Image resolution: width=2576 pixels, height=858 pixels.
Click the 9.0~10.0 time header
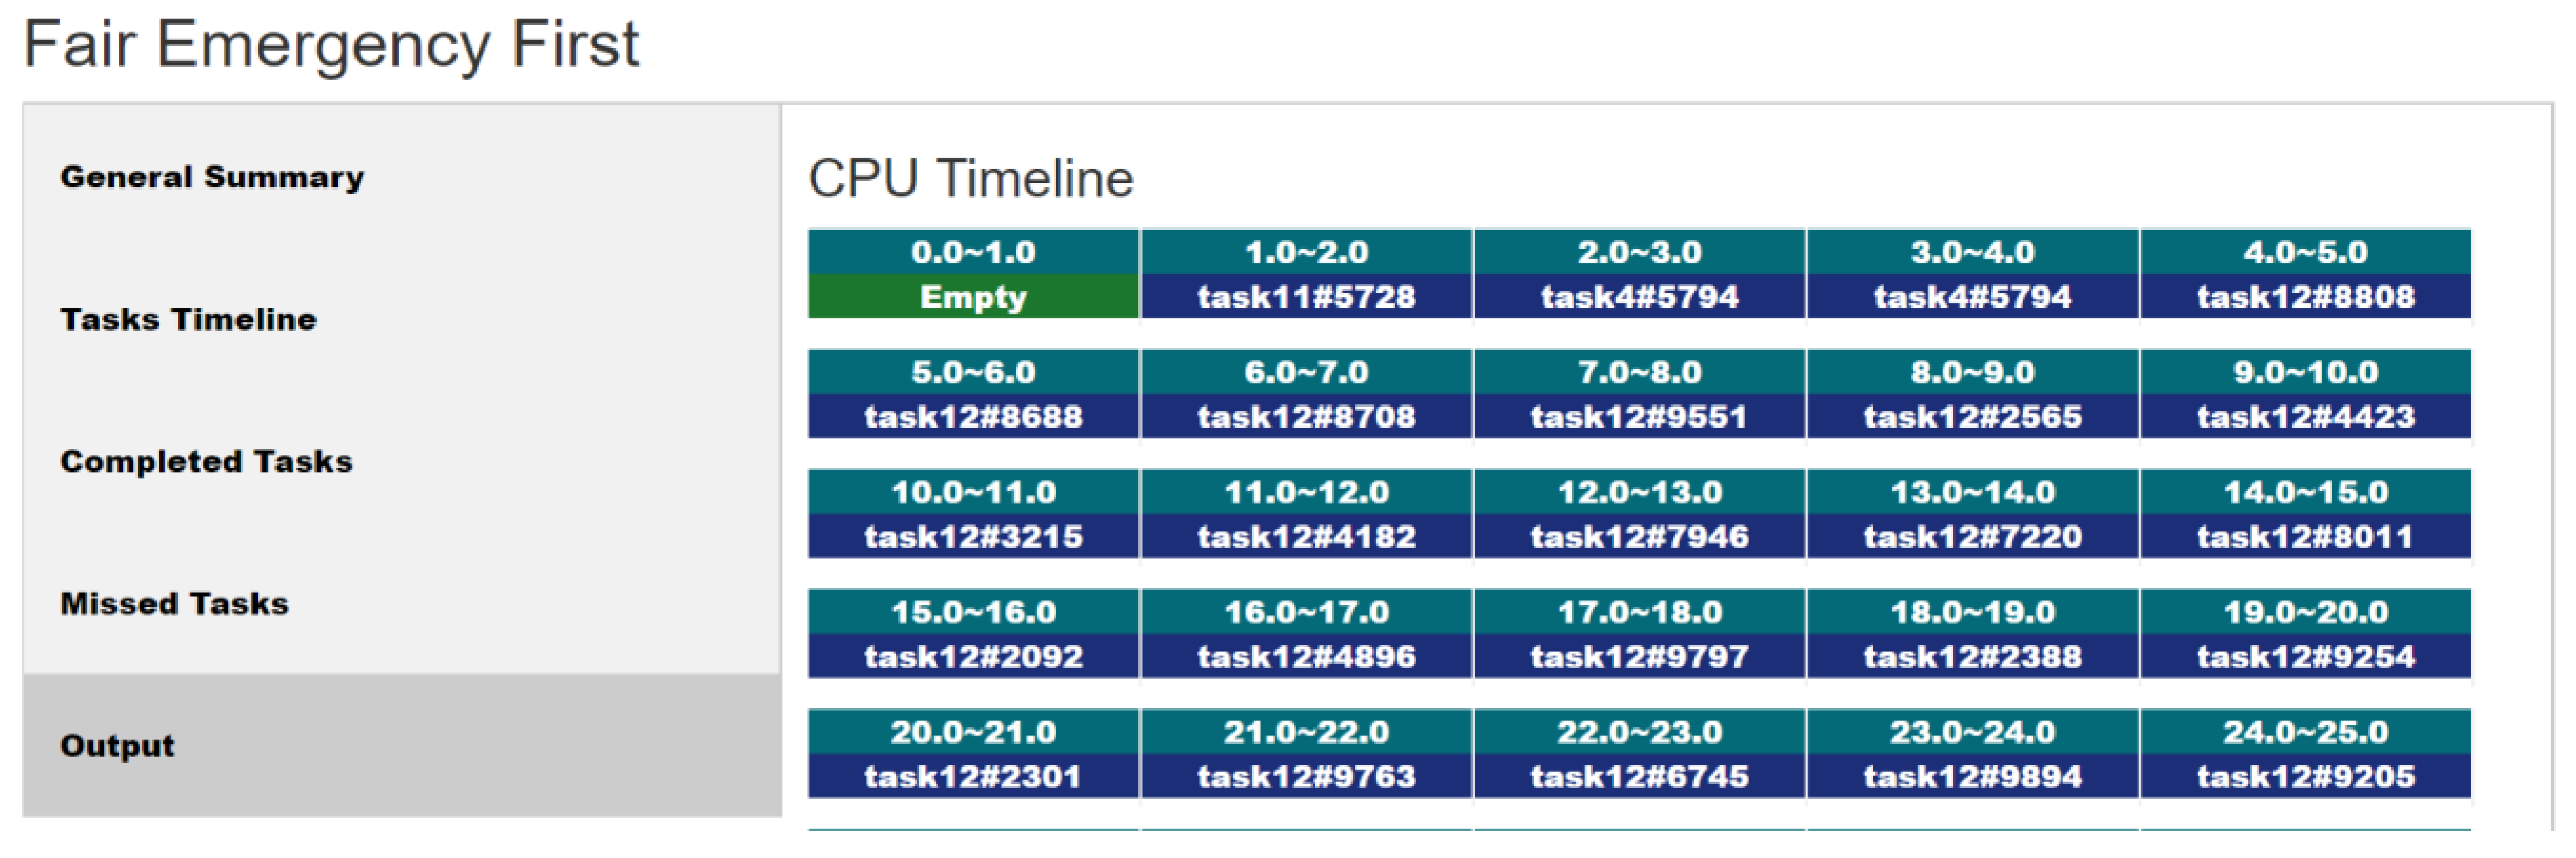[x=2305, y=372]
